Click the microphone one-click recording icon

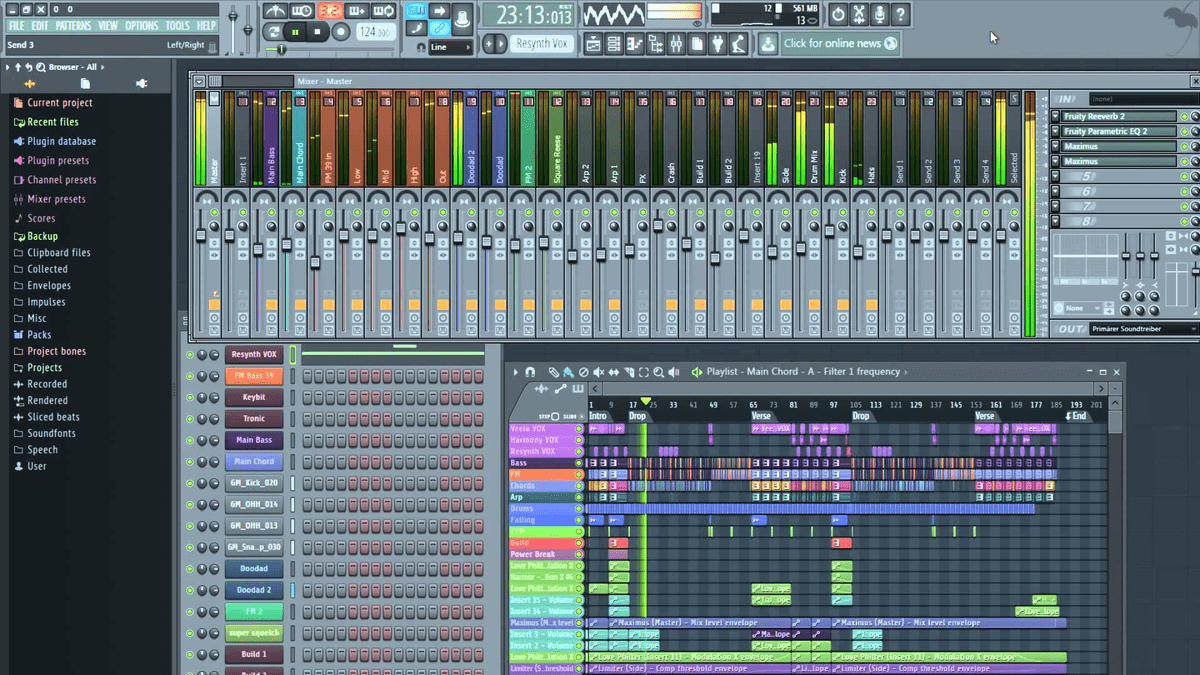pos(879,15)
